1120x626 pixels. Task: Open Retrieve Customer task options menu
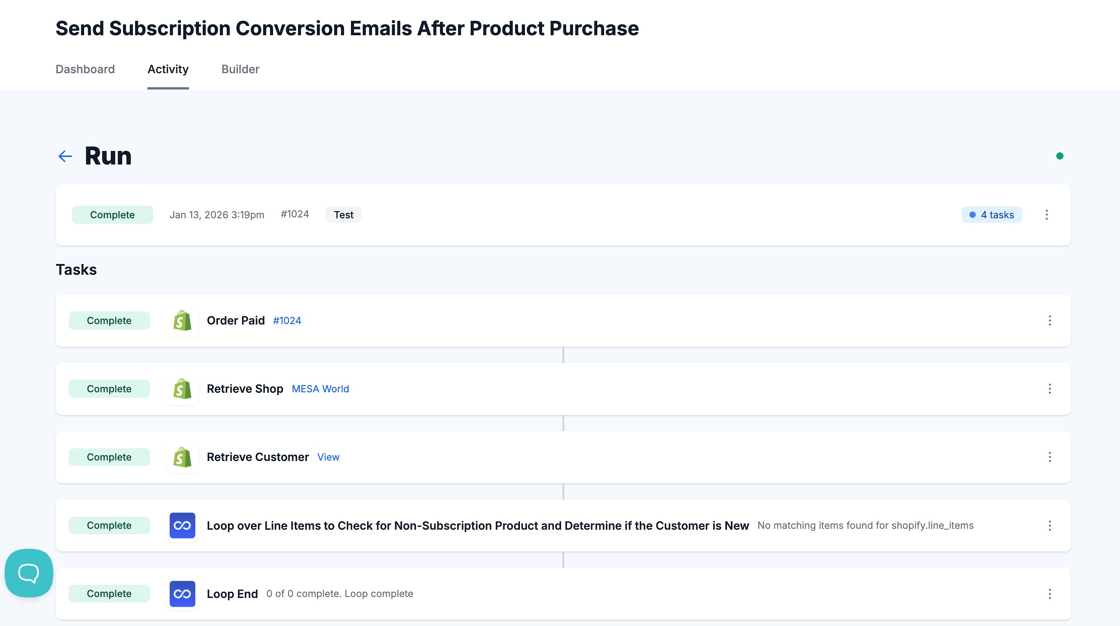coord(1049,457)
